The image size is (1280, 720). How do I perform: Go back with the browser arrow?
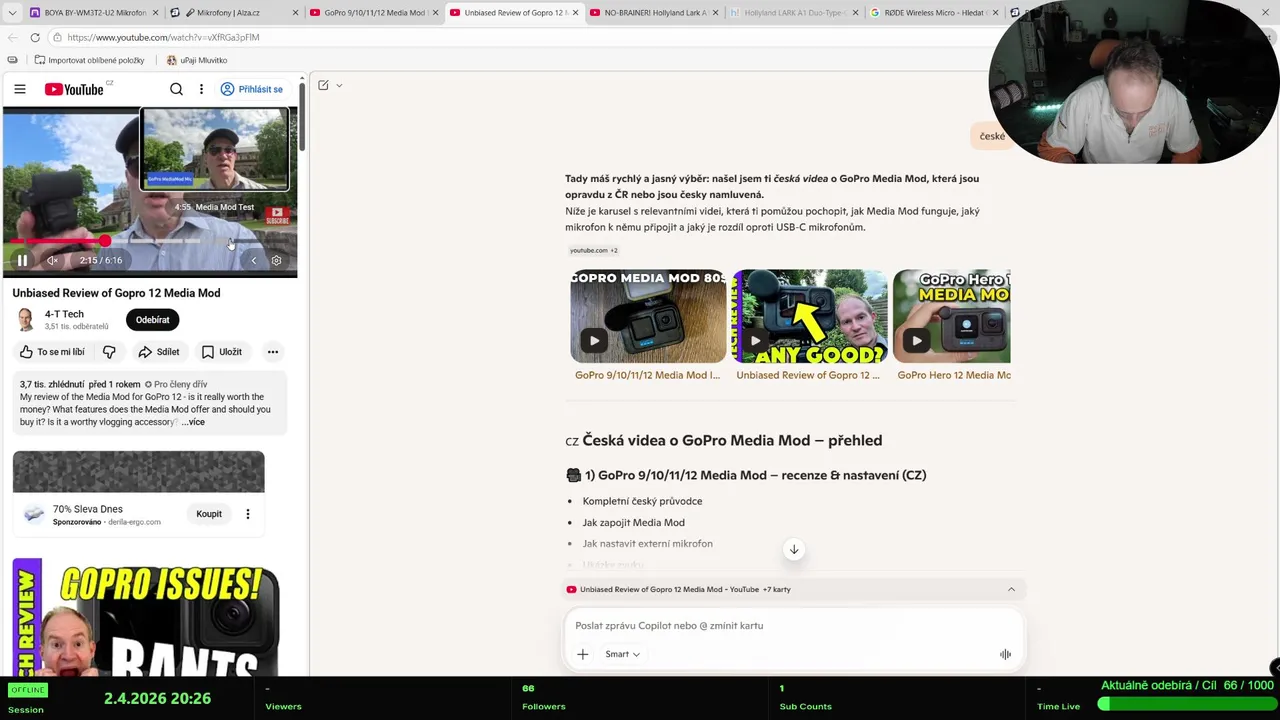click(x=12, y=37)
